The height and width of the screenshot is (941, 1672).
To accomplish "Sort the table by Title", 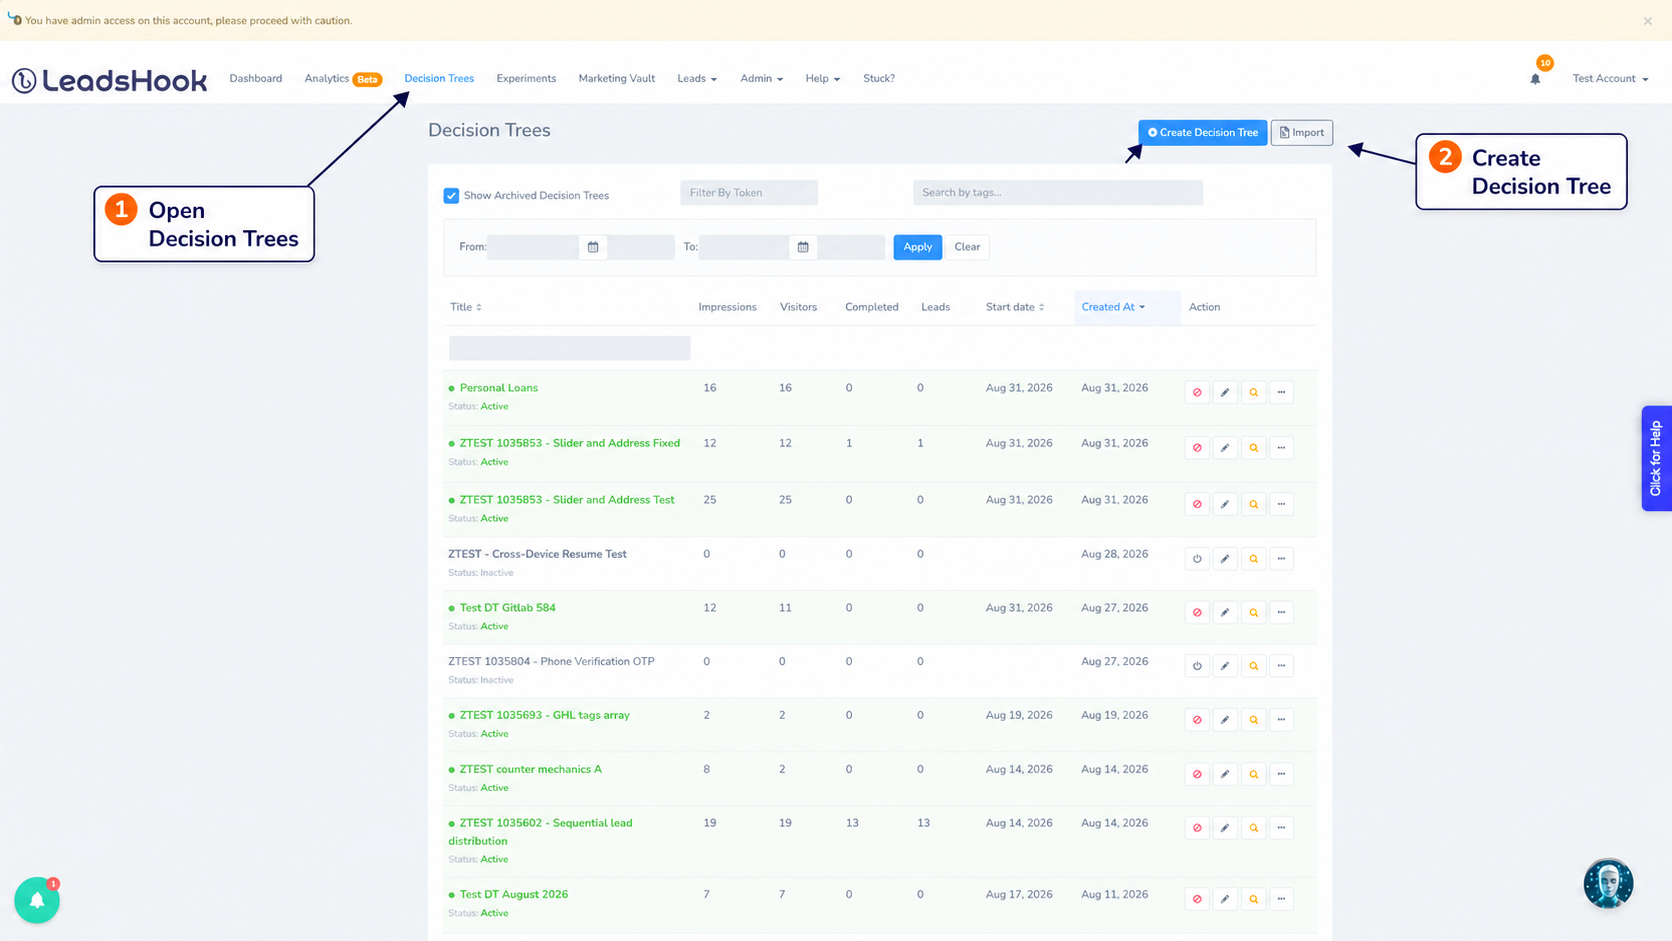I will click(466, 307).
